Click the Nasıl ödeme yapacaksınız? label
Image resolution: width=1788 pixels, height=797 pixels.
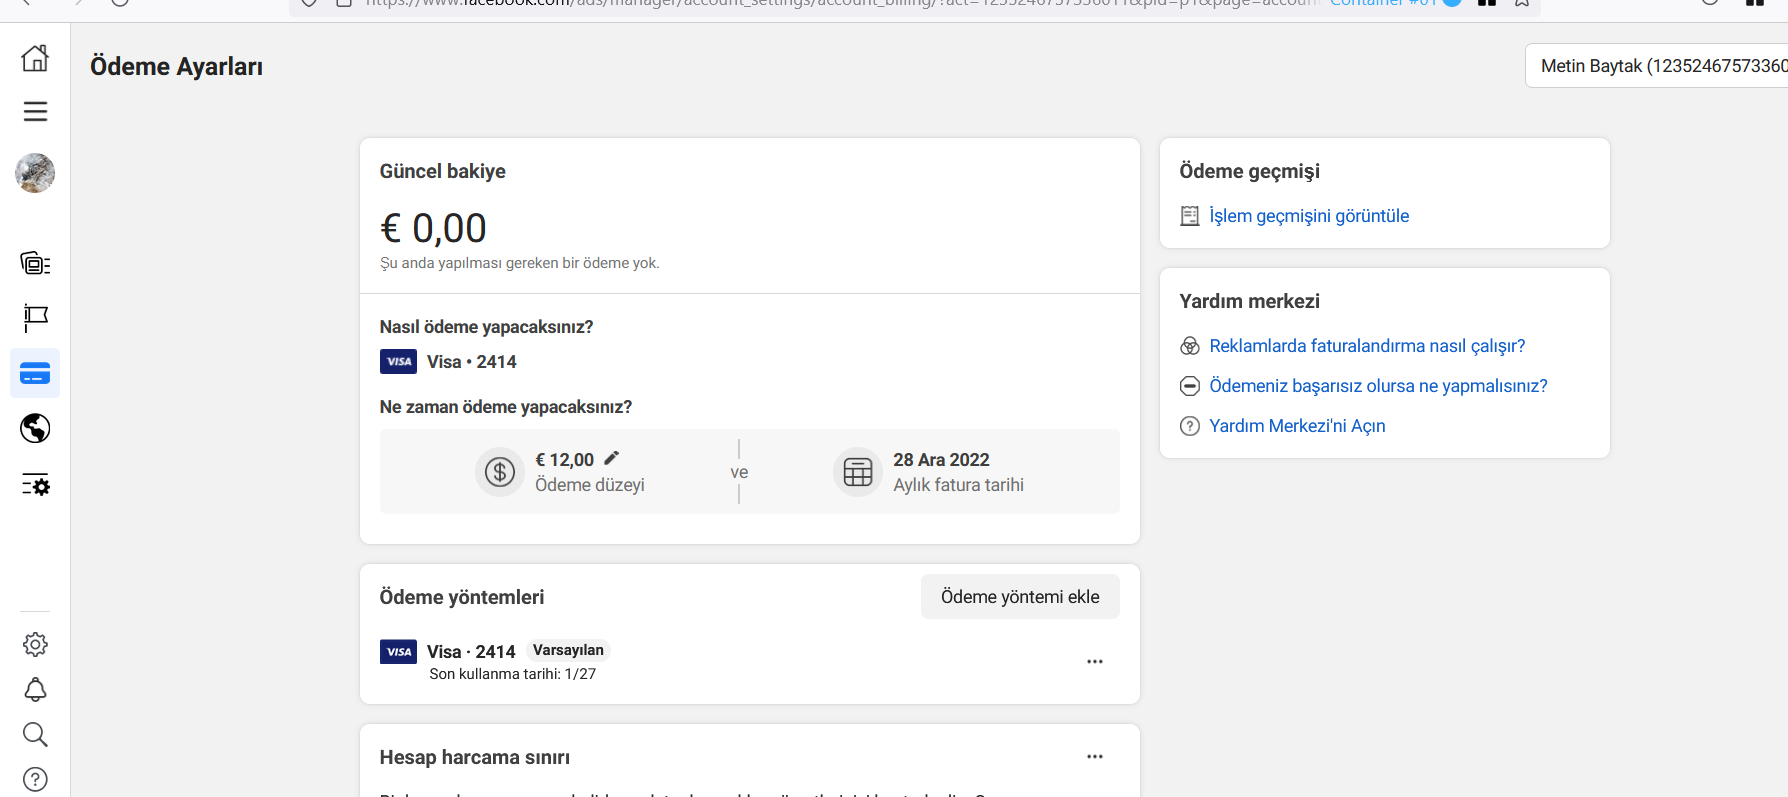(x=486, y=327)
